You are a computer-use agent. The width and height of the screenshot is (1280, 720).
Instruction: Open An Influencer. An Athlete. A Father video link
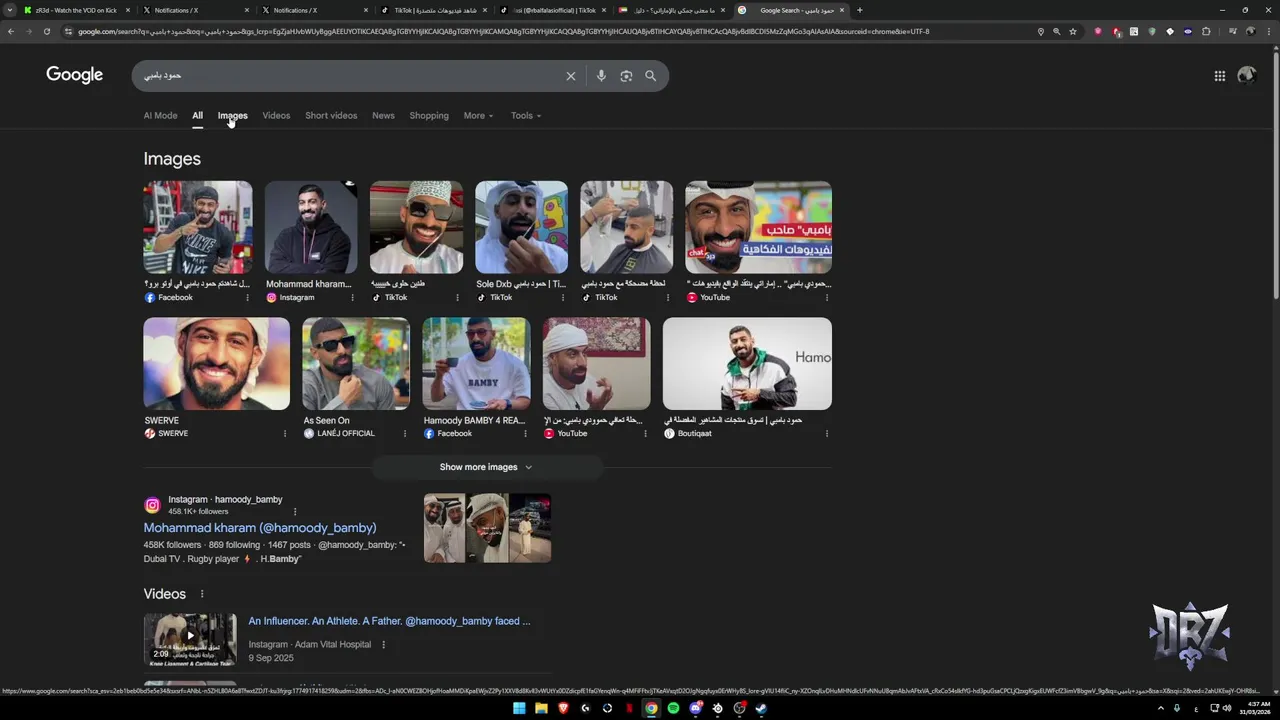[x=389, y=621]
